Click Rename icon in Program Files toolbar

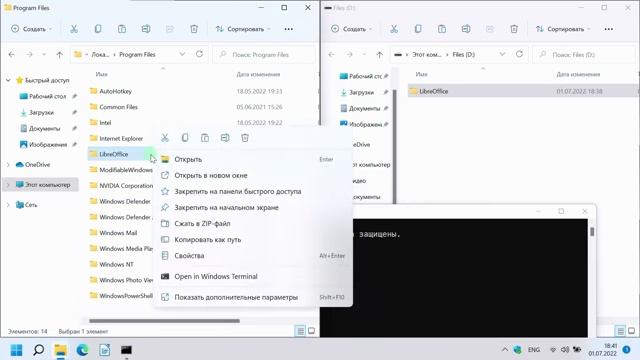(146, 29)
